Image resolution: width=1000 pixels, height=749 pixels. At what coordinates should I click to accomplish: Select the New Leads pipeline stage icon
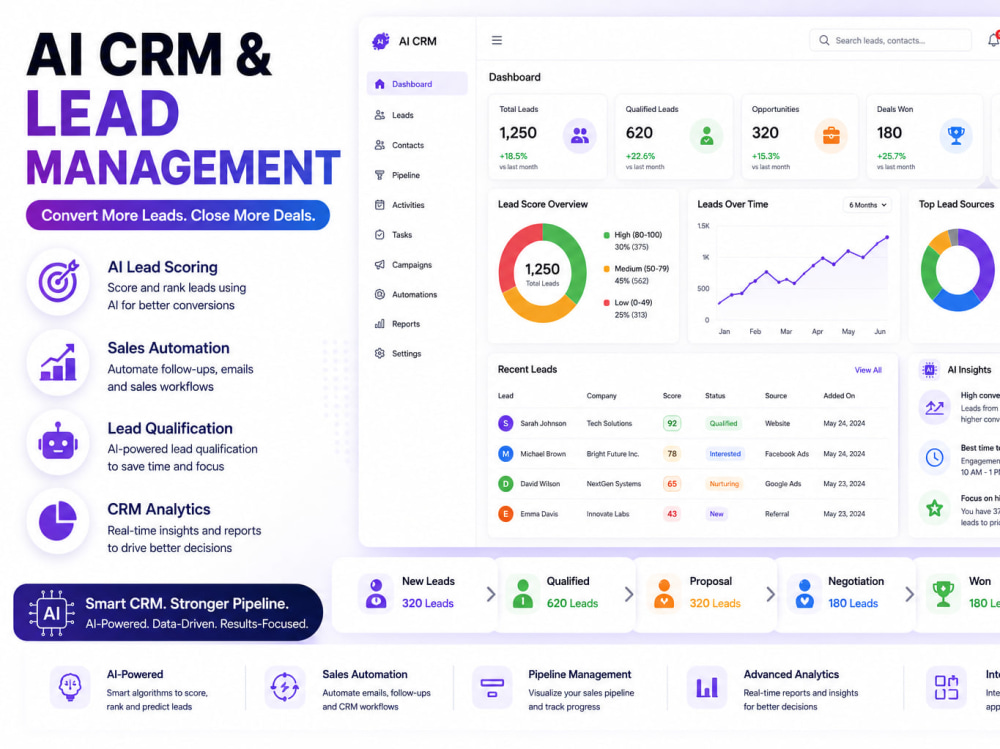376,593
